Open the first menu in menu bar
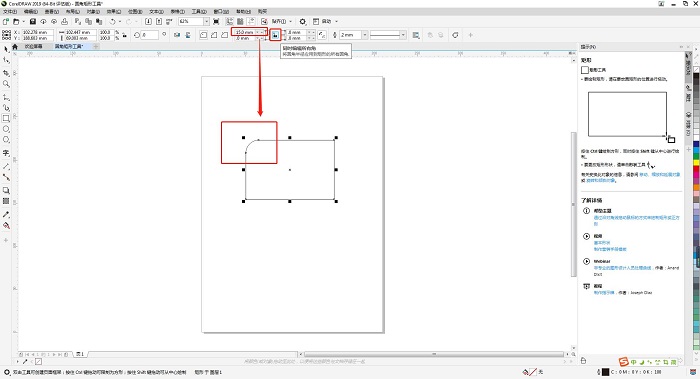Viewport: 700px width, 379px height. point(10,11)
